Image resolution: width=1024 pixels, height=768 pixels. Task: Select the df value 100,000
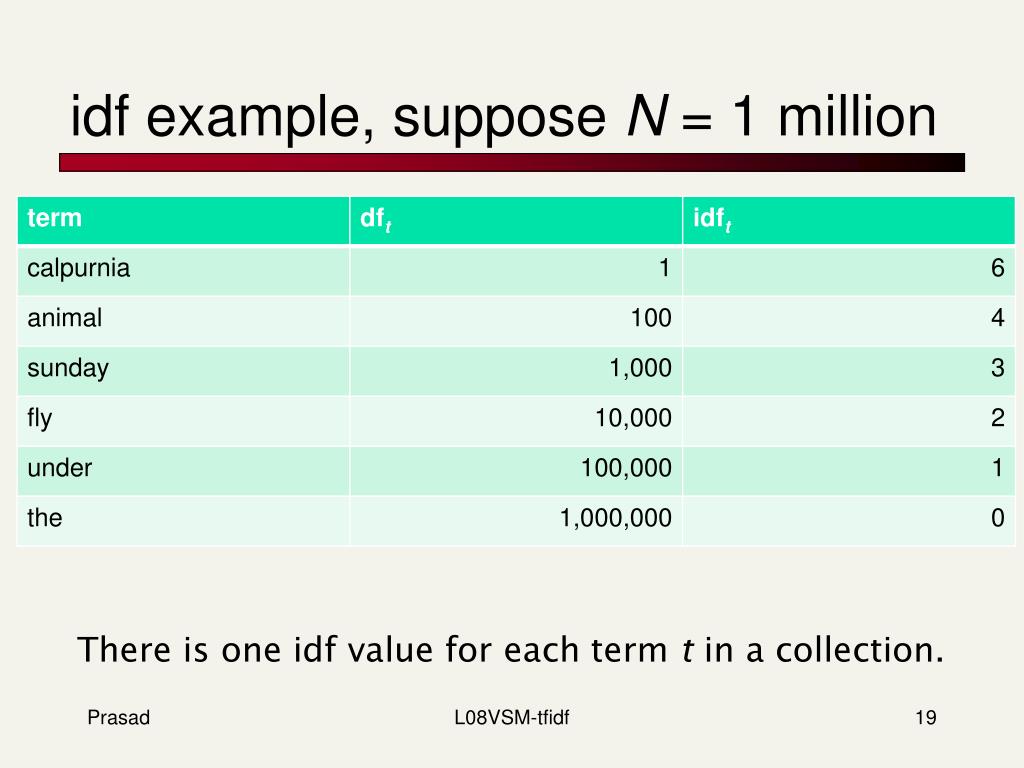(626, 468)
